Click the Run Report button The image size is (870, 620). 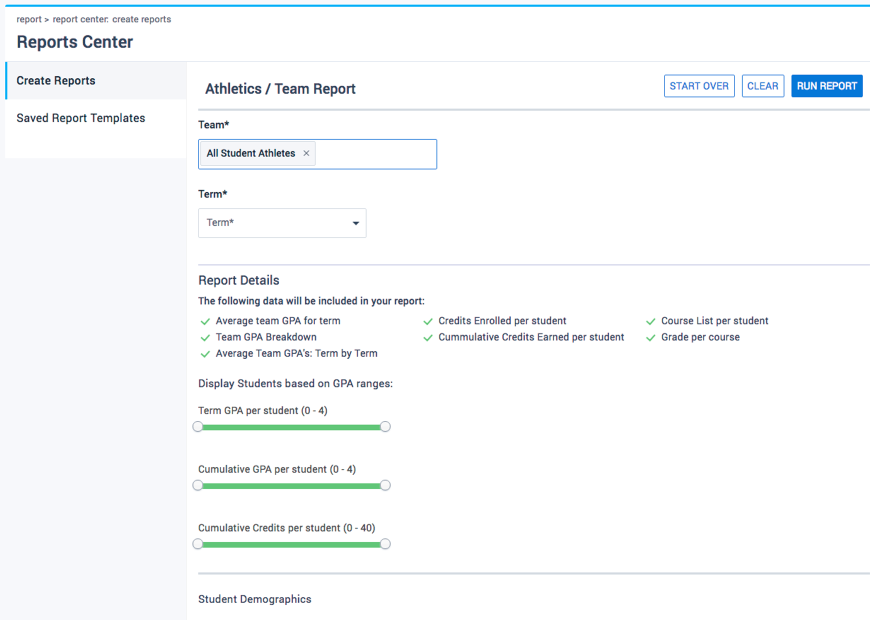point(827,86)
